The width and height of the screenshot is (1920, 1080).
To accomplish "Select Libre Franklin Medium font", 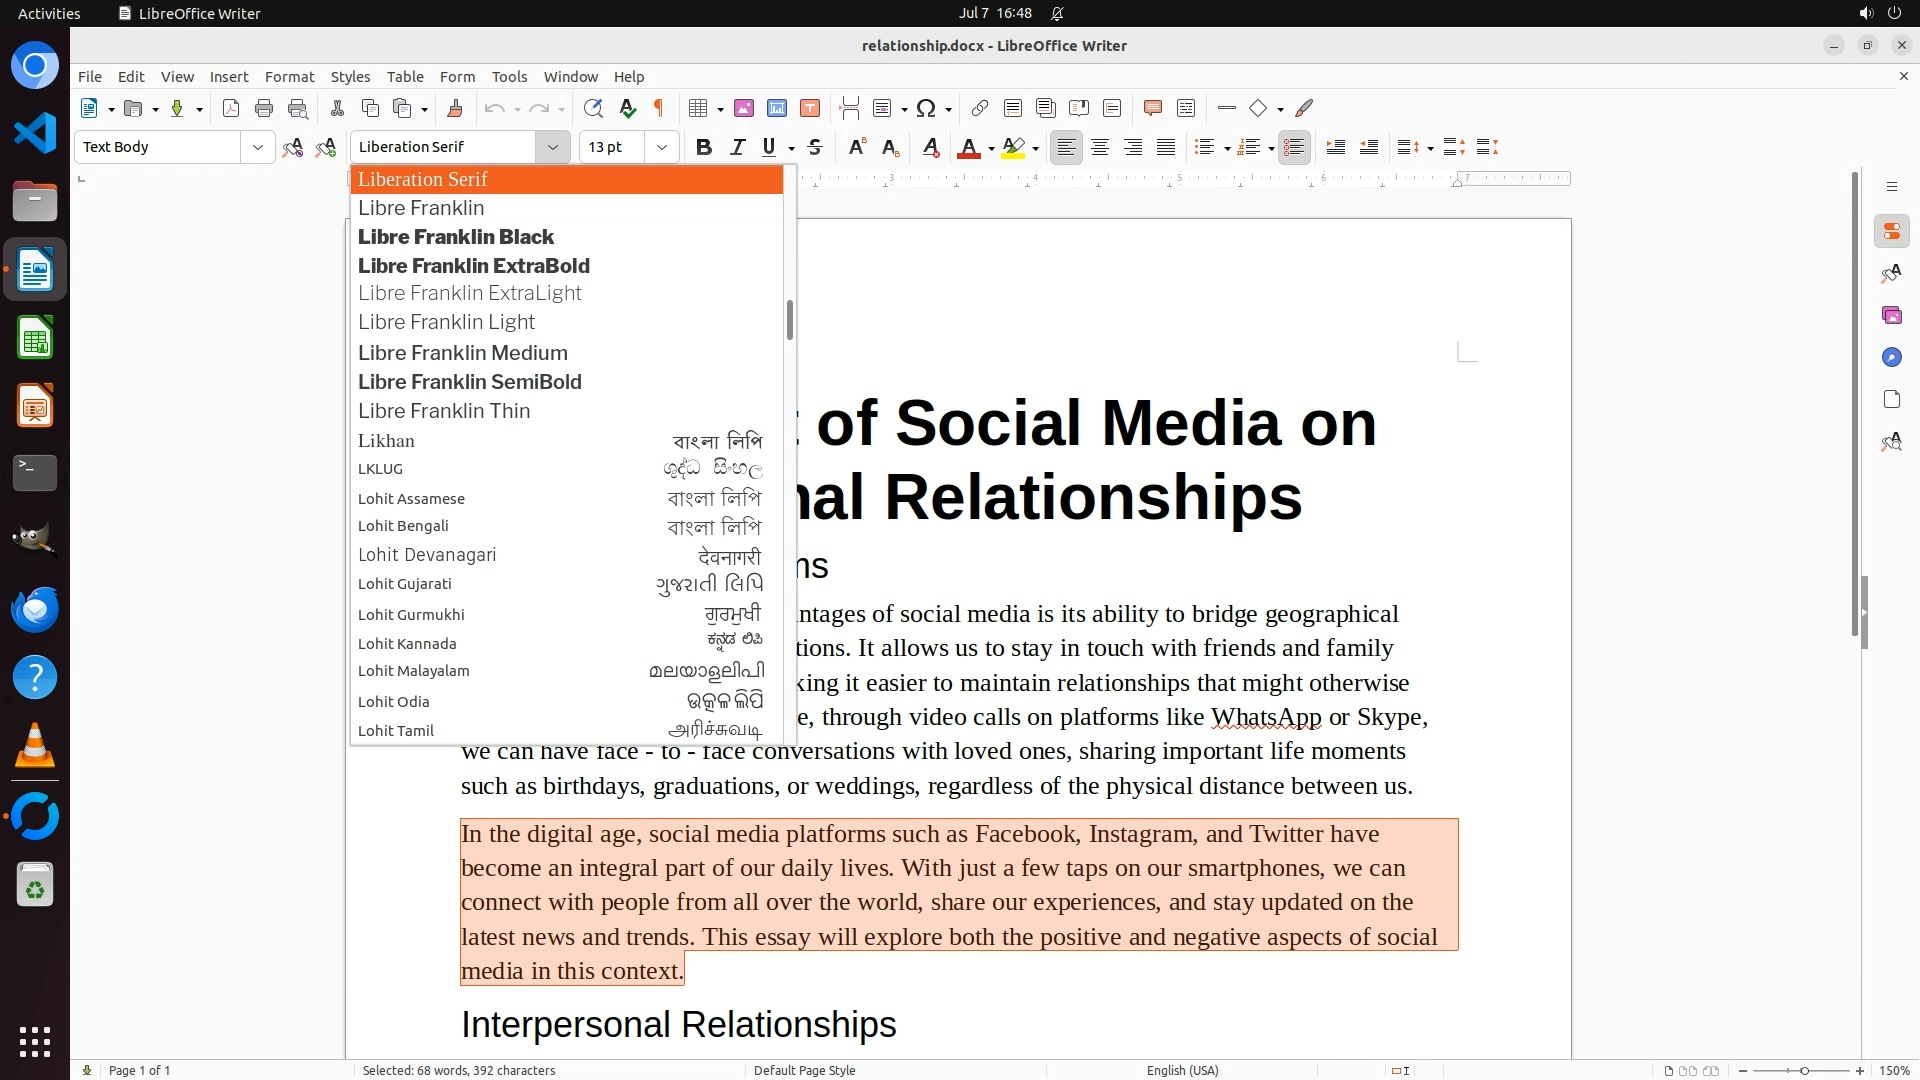I will point(463,352).
